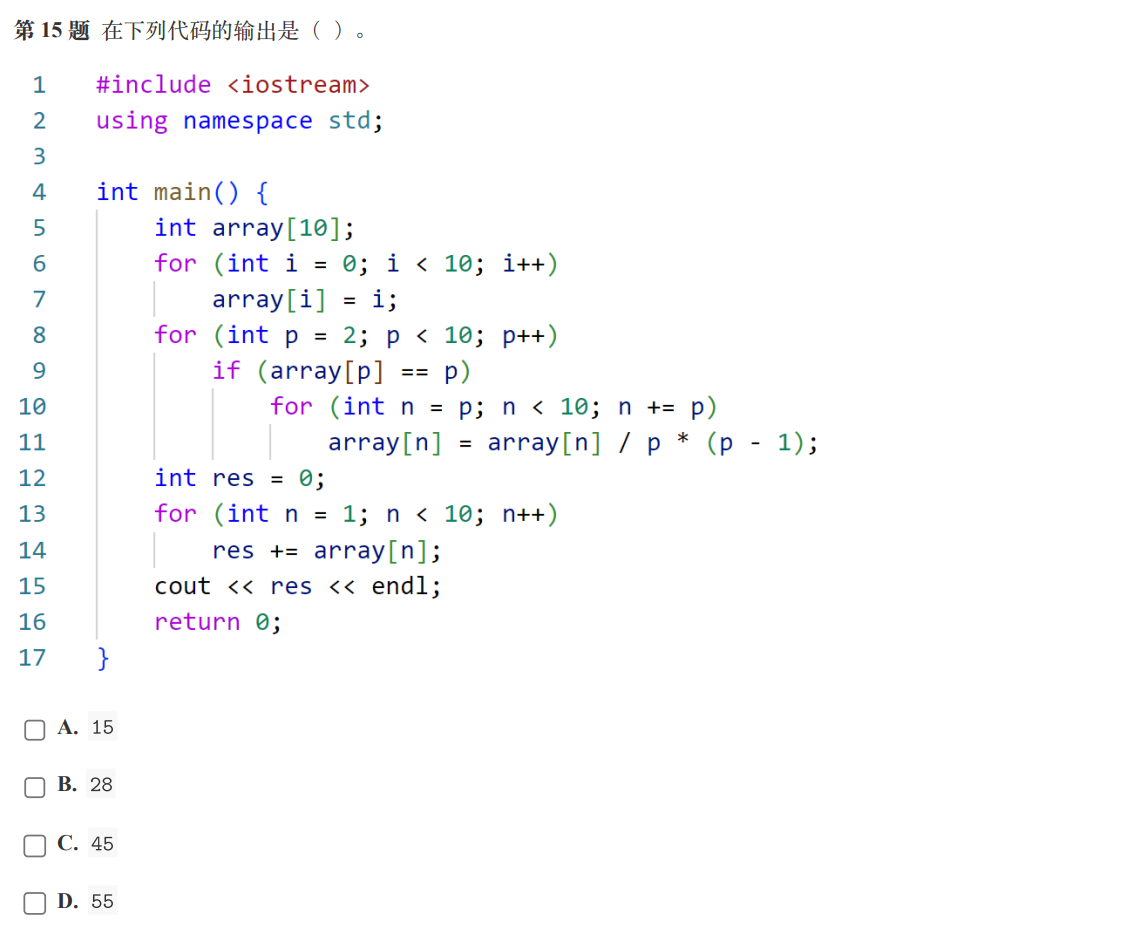Click line number 1 in the code gutter

coord(39,85)
